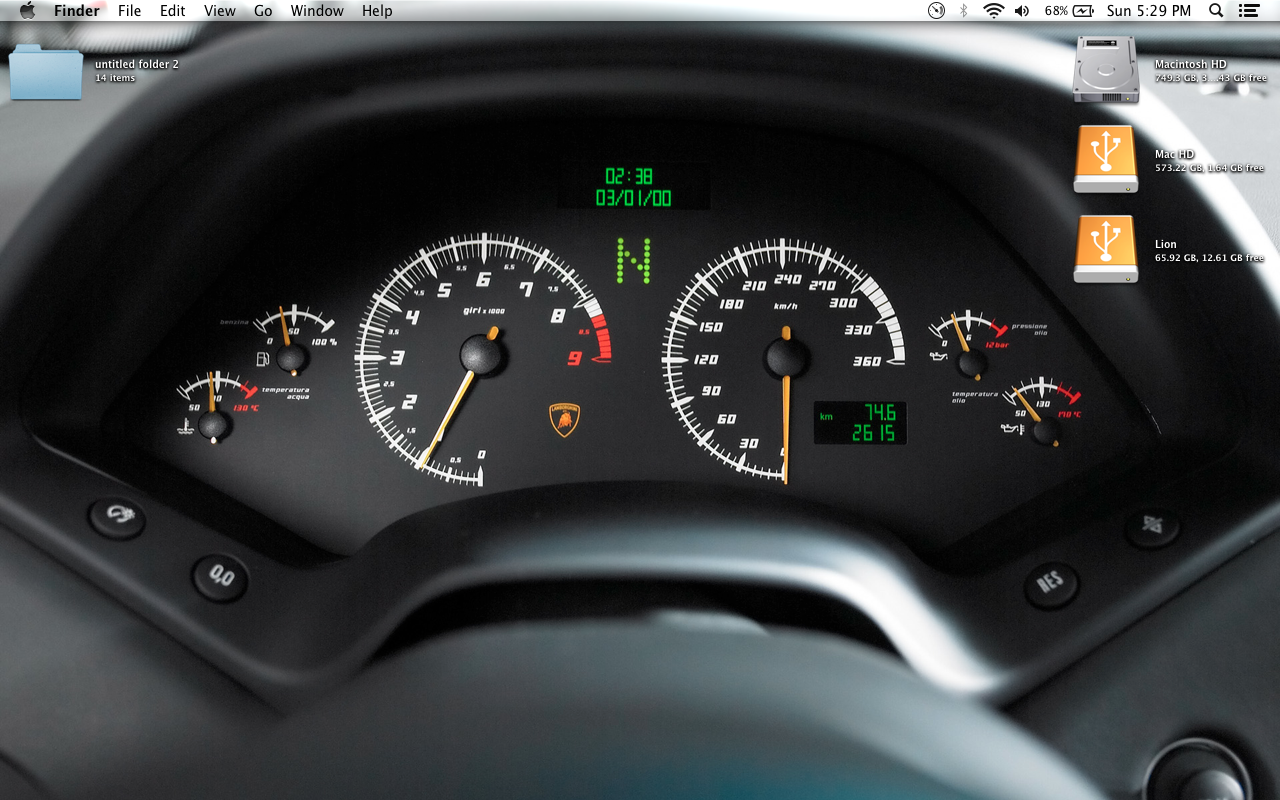Open the list icon at menu bar end

(1248, 11)
